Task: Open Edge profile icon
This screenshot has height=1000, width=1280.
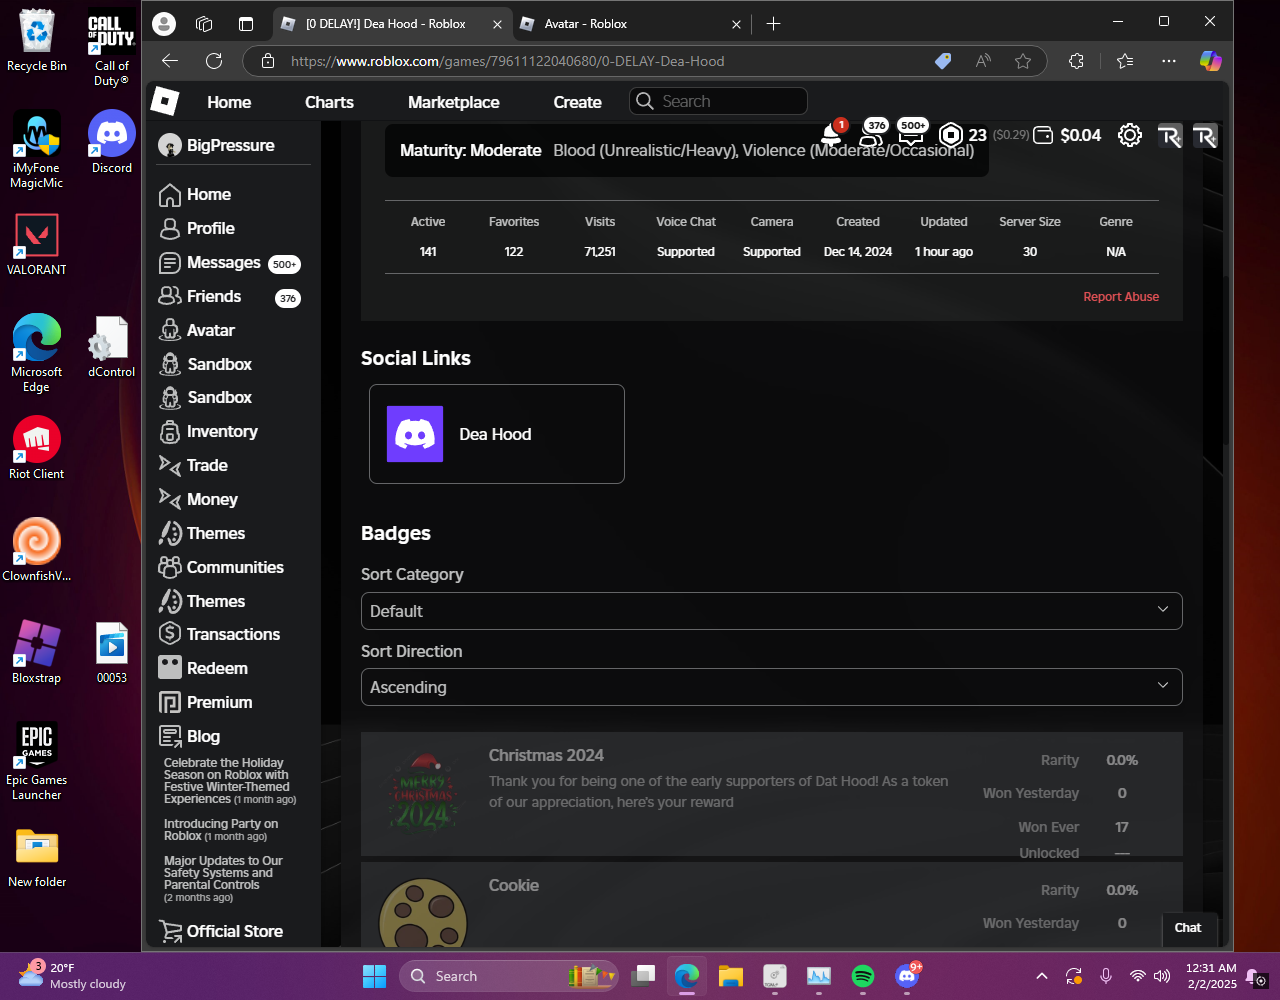Action: [x=164, y=23]
